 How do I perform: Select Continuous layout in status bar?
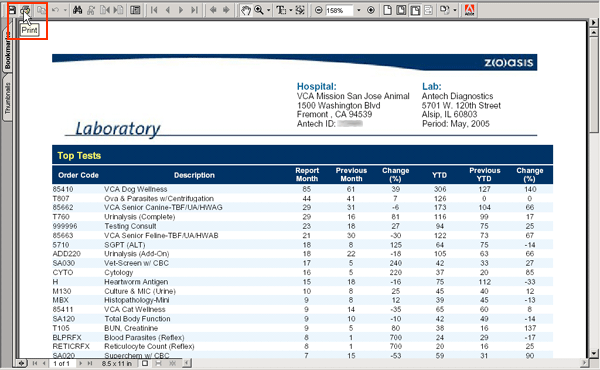tap(158, 363)
